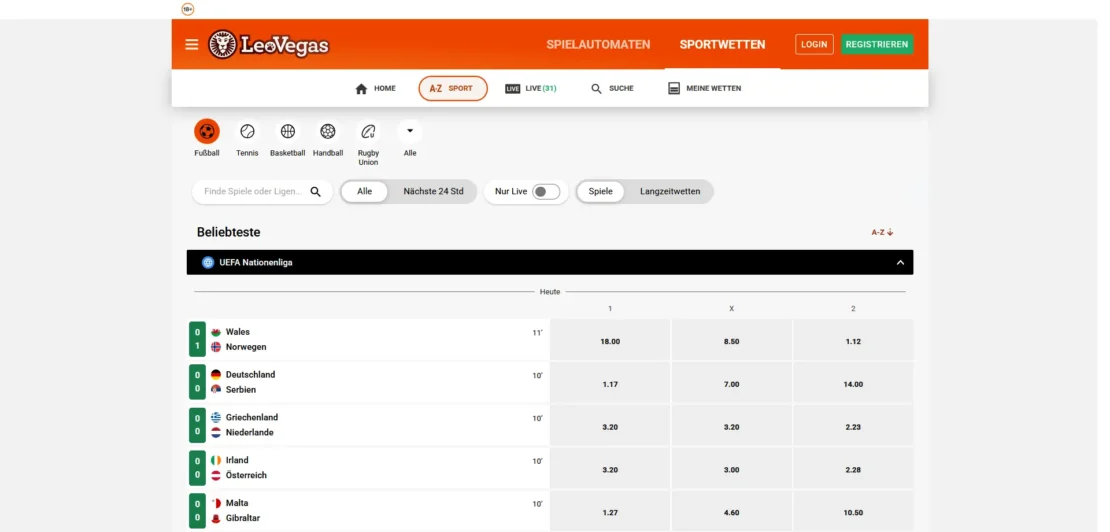
Task: Expand the Alle sports dropdown
Action: [x=410, y=132]
